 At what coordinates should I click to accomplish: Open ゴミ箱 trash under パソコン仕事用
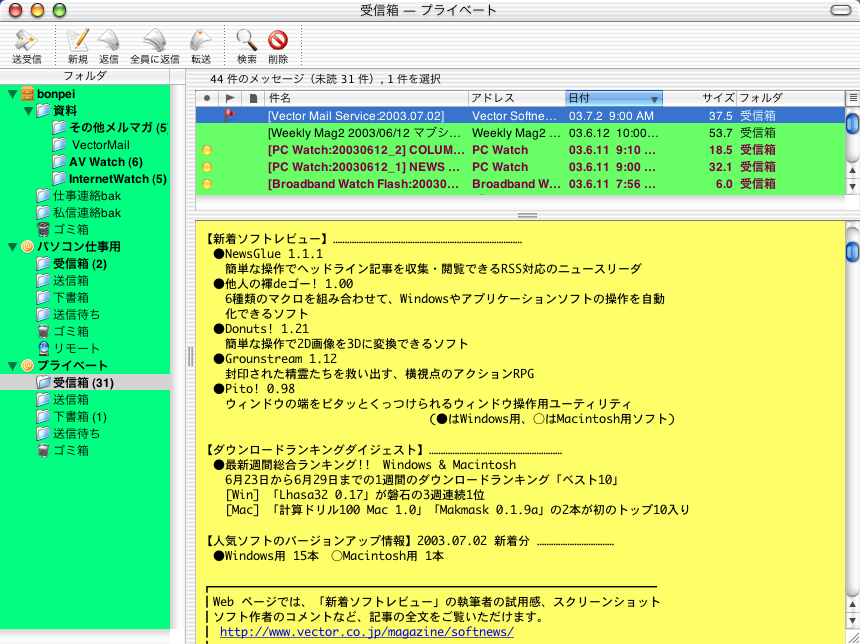coord(63,332)
